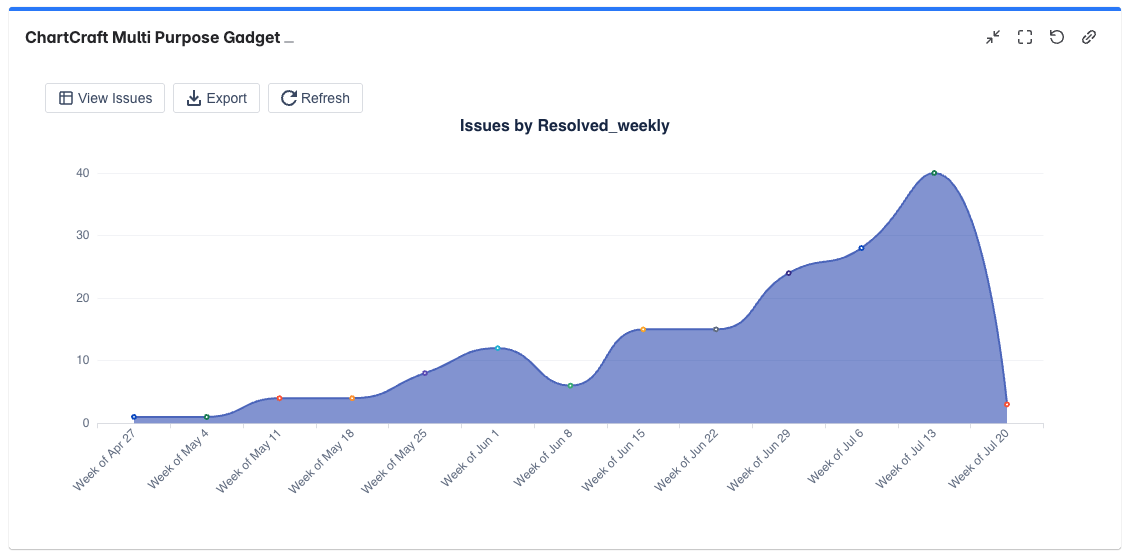Select the Week of Jun 8 dip point
1129x559 pixels.
(570, 385)
